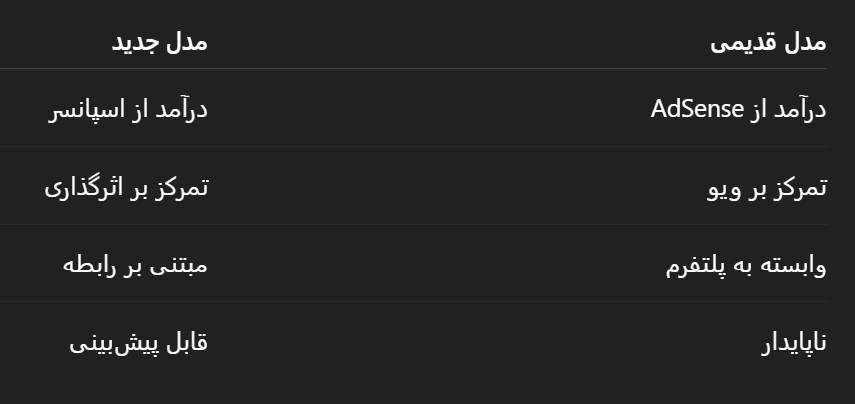Viewport: 855px width, 404px height.
Task: Select the 'درآمد از اسپانسر' cell
Action: point(128,108)
